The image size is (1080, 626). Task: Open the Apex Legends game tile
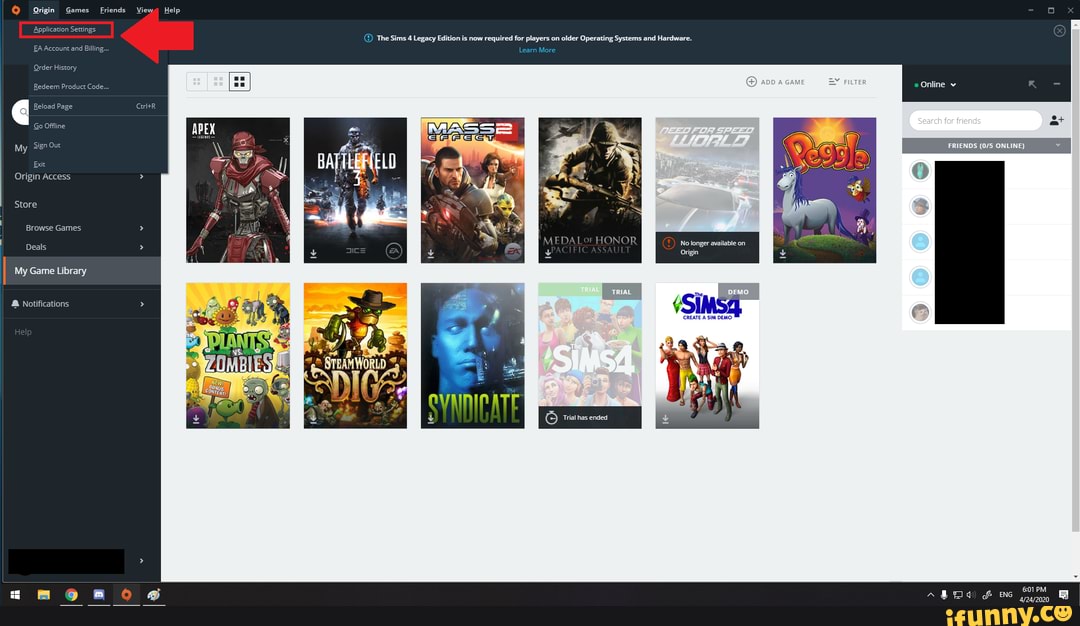click(x=238, y=190)
